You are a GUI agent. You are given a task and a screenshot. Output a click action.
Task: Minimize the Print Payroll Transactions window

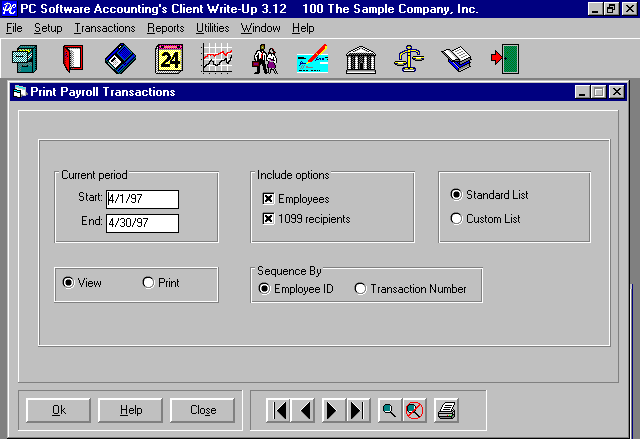tap(582, 92)
